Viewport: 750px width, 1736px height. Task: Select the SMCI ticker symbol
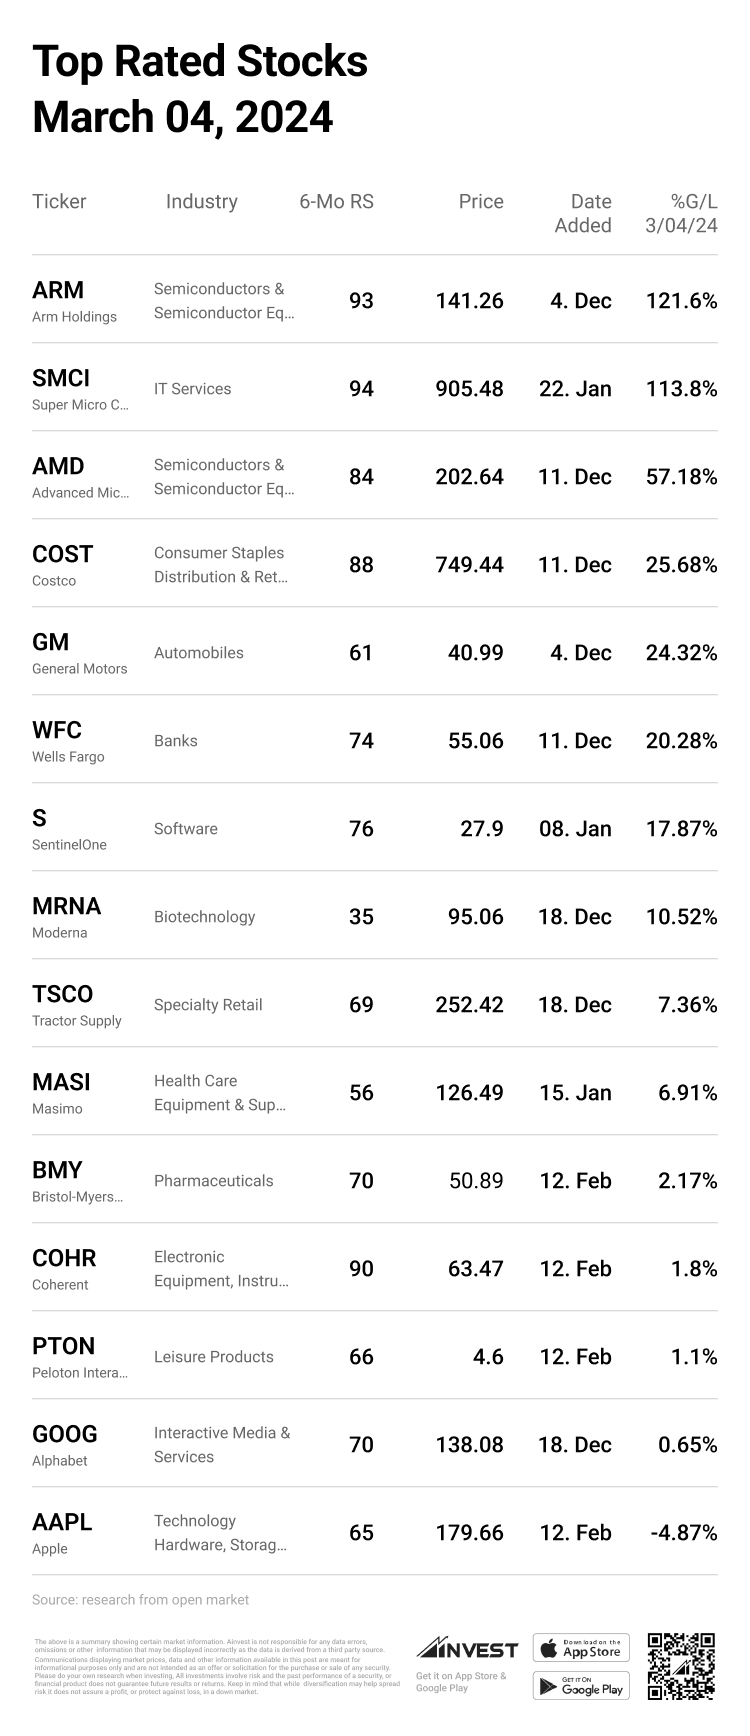[x=61, y=378]
